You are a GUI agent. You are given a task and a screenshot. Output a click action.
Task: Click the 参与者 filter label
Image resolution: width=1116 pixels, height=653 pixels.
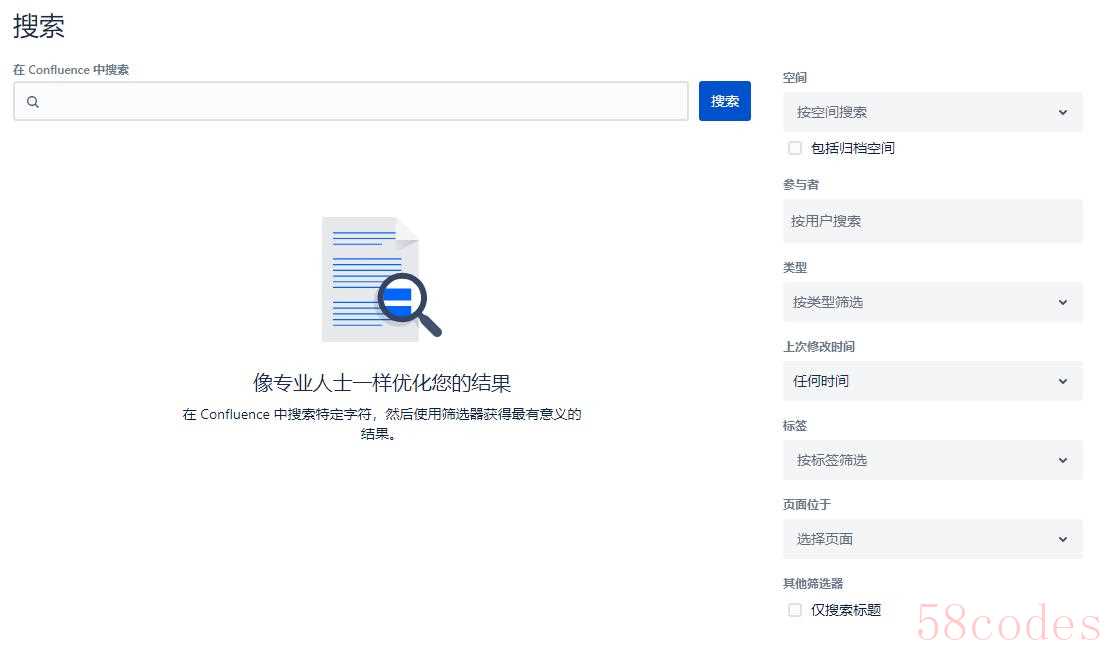[x=801, y=184]
